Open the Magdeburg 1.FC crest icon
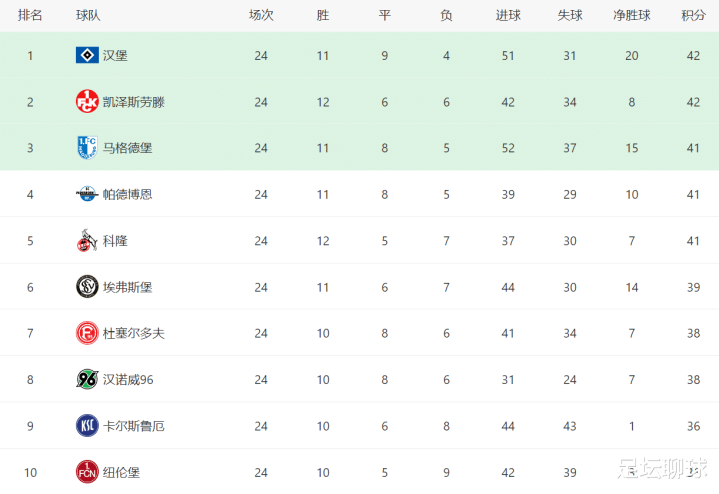Image resolution: width=719 pixels, height=494 pixels. click(87, 148)
